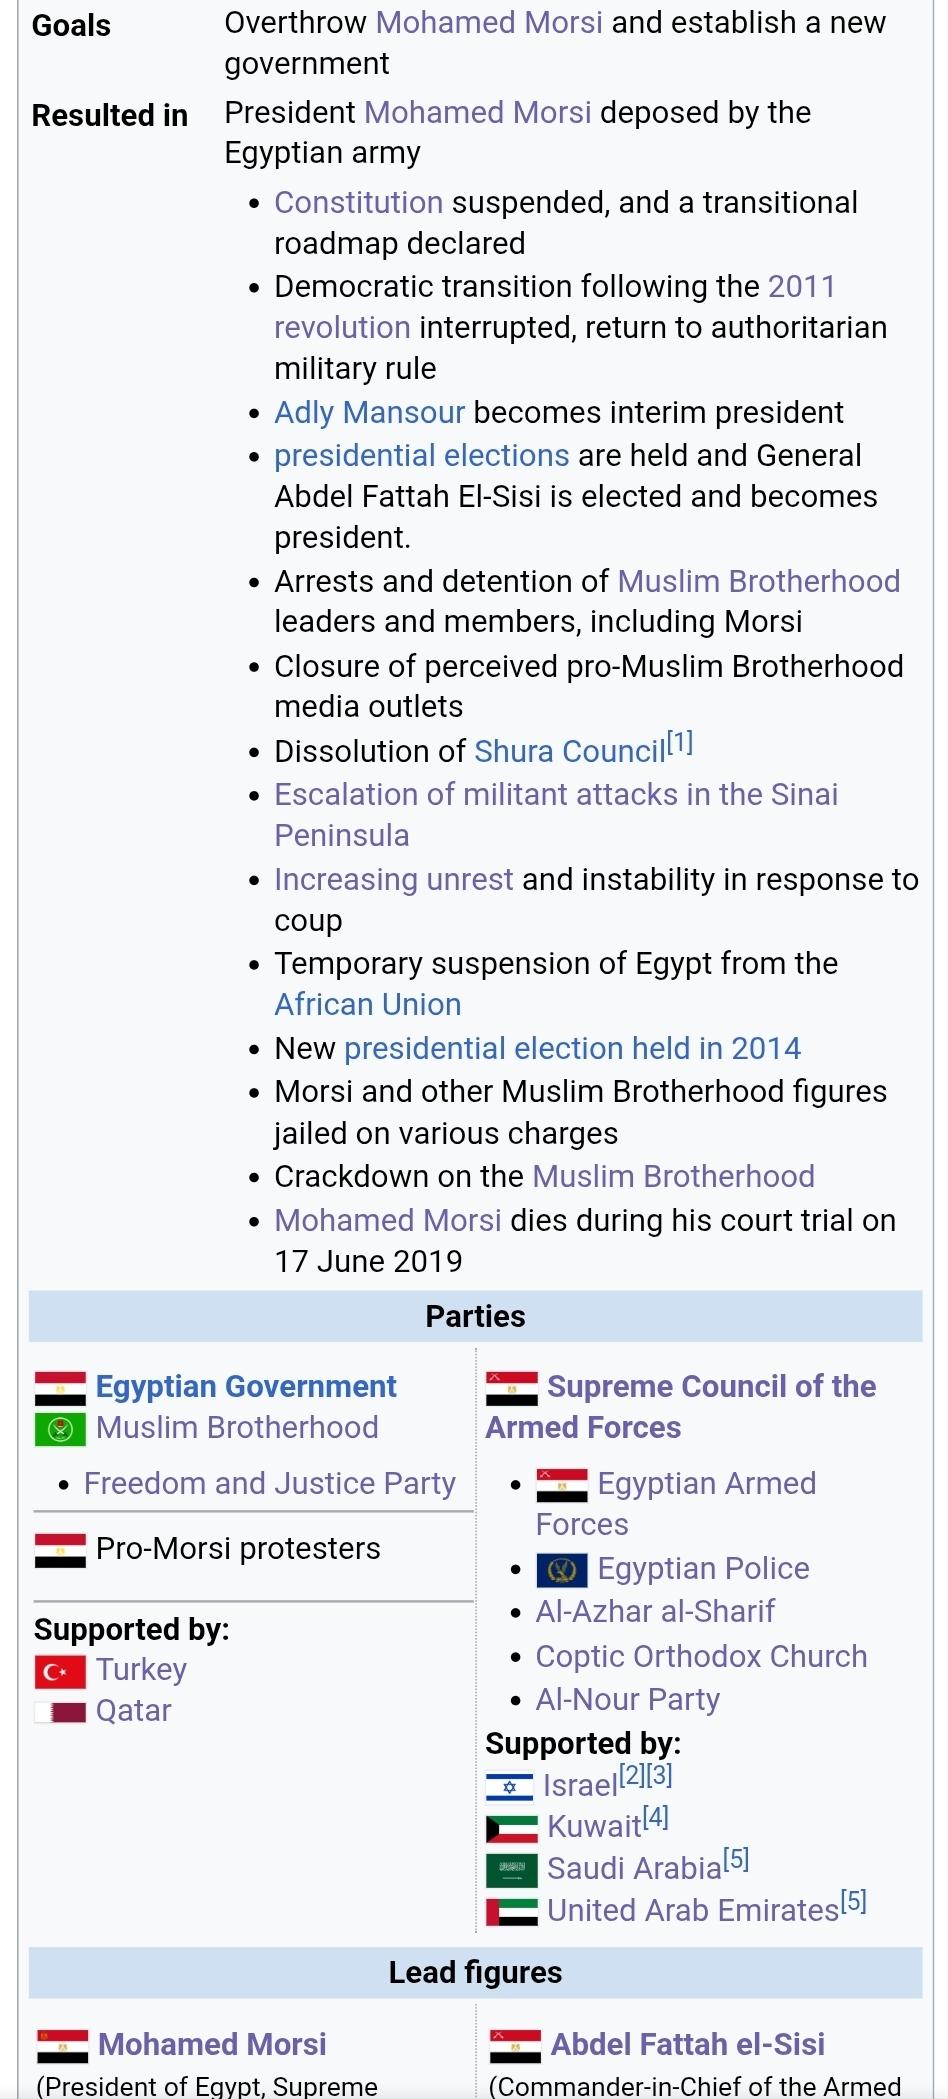Open the Adly Mansour link

(x=369, y=412)
